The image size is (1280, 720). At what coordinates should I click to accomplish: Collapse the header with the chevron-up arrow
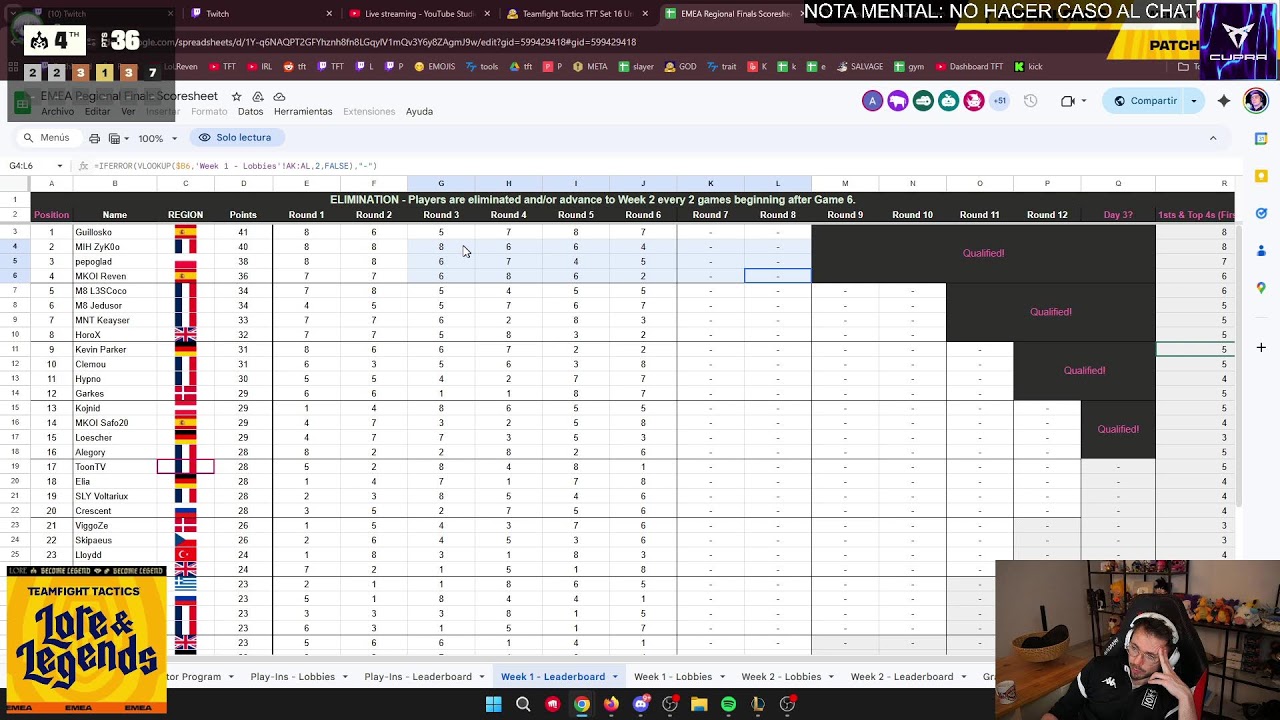pos(1213,138)
